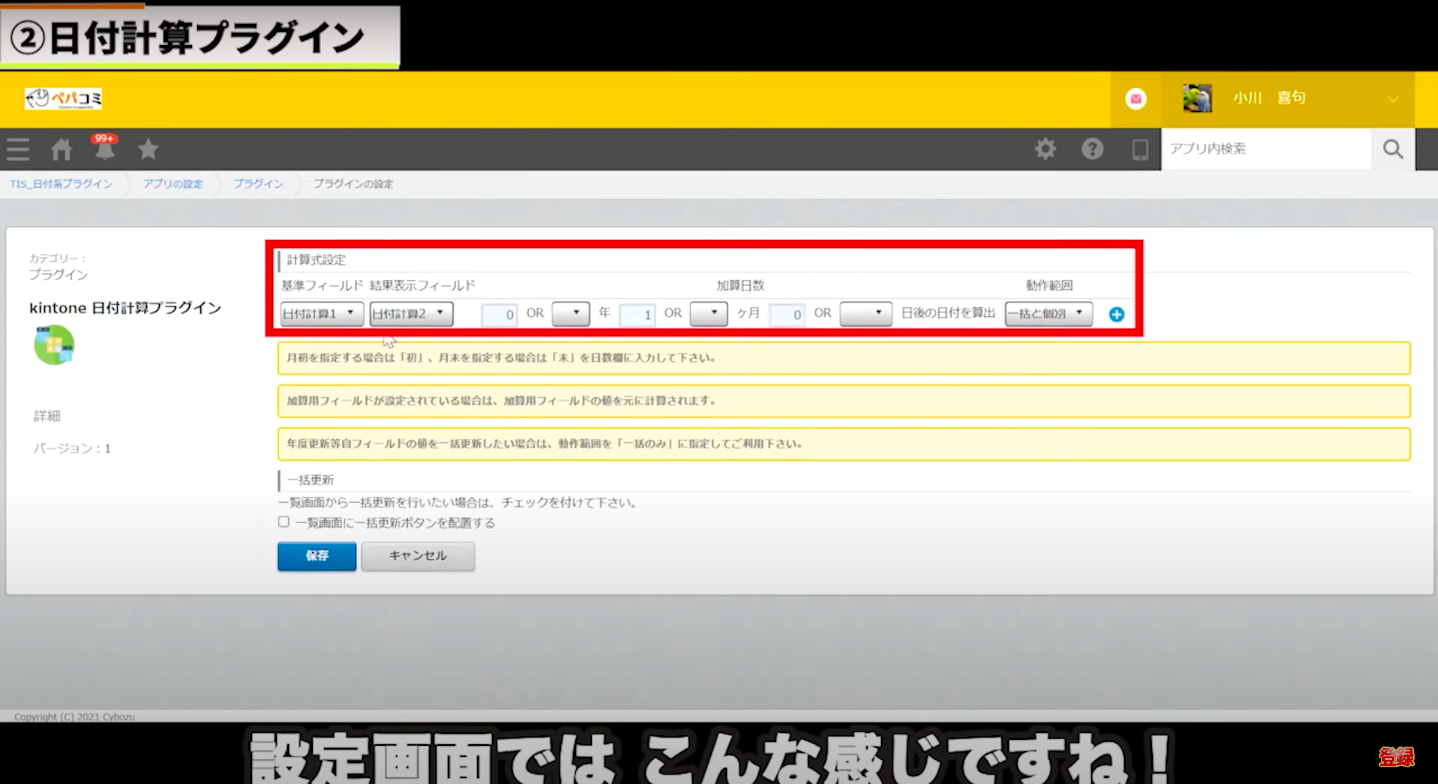Navigate to アプリの設定 breadcrumb

(172, 184)
